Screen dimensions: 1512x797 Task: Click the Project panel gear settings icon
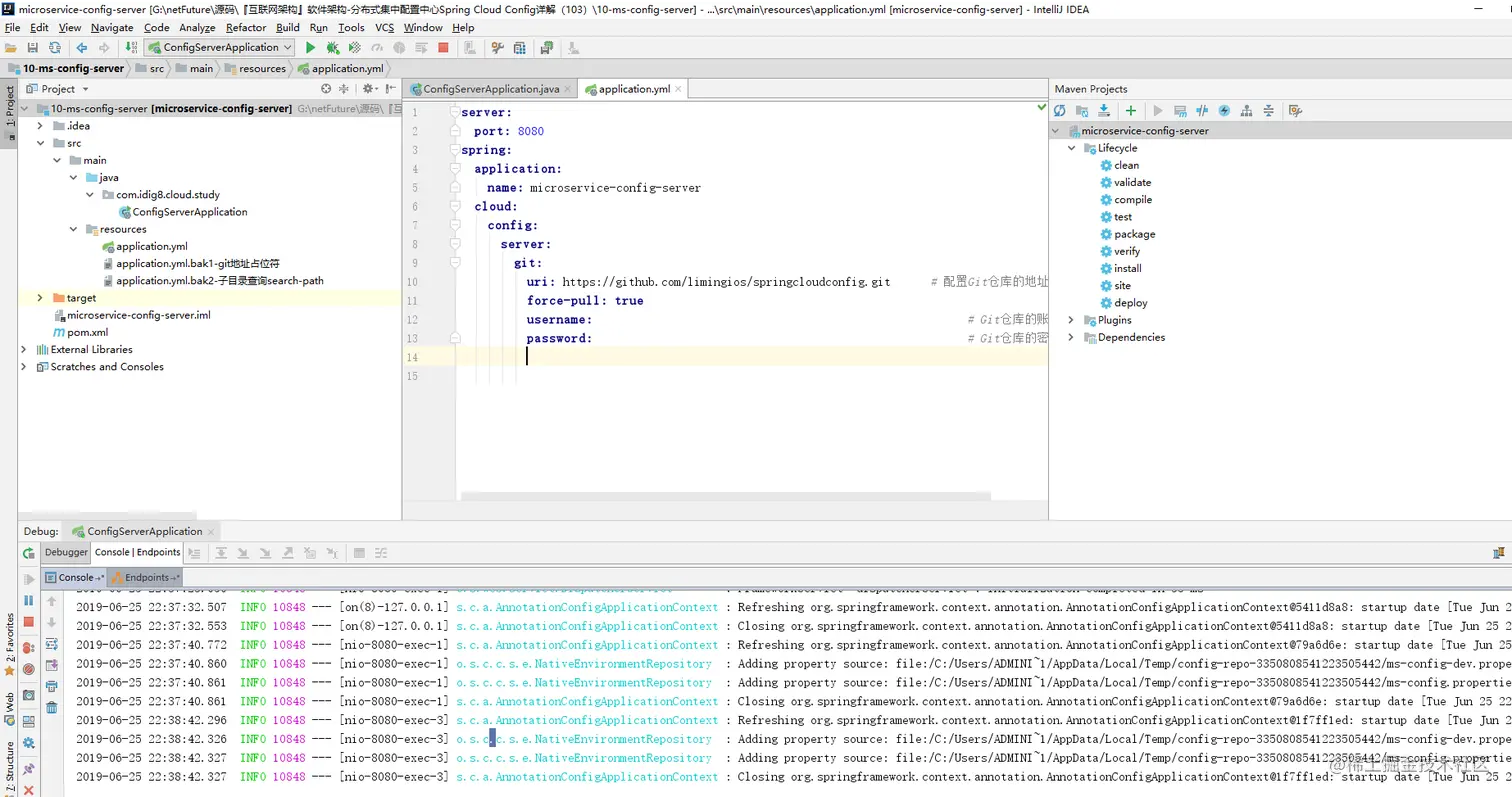pyautogui.click(x=368, y=89)
